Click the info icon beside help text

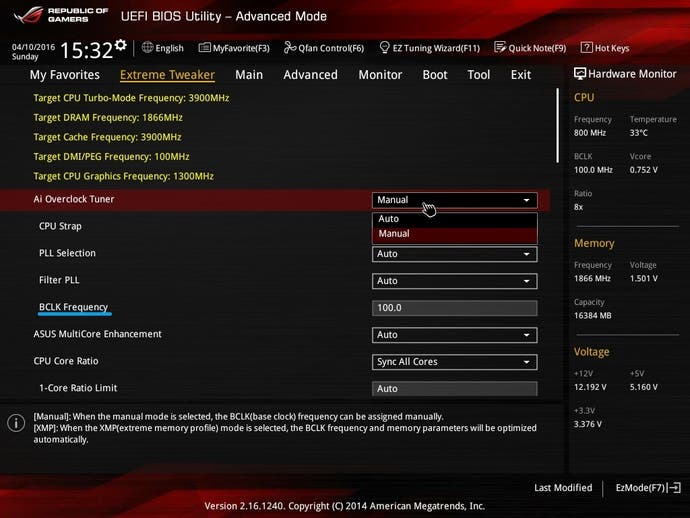[x=16, y=423]
